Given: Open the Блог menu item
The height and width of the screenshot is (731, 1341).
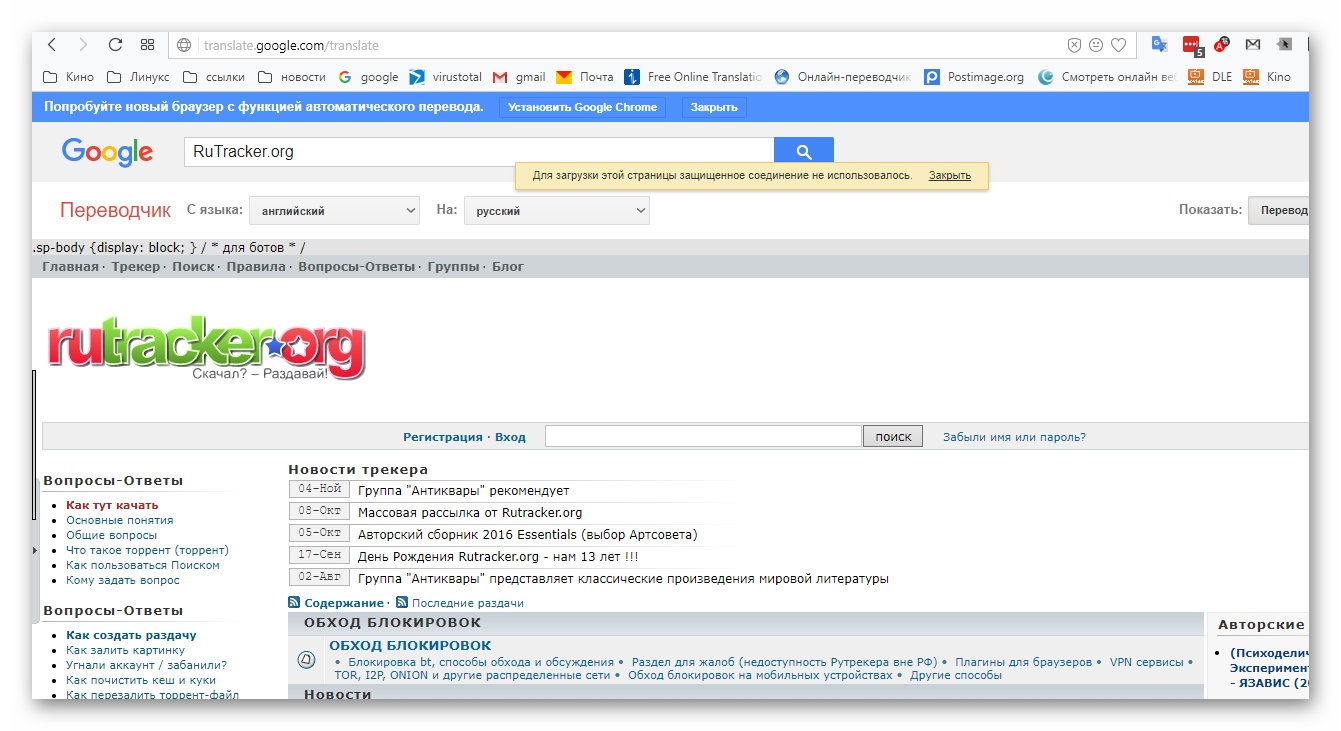Looking at the screenshot, I should 508,267.
